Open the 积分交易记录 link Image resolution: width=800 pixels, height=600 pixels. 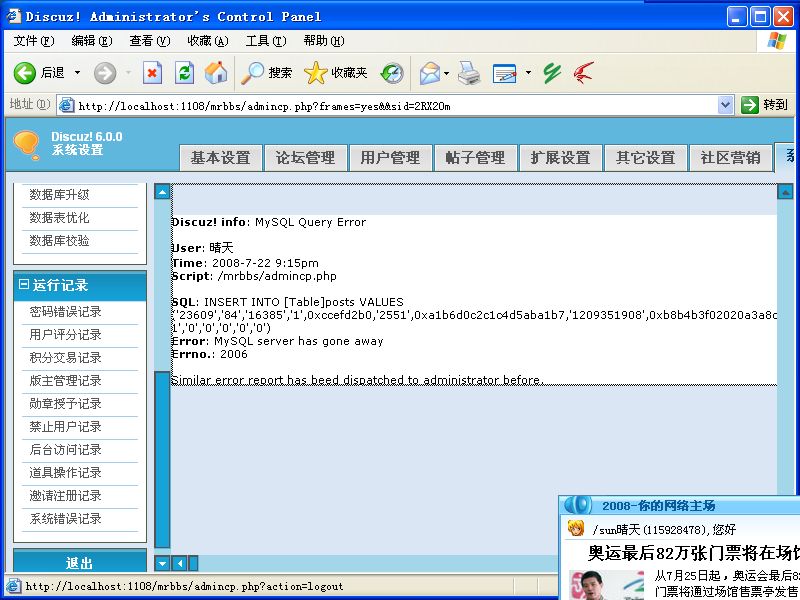point(65,357)
